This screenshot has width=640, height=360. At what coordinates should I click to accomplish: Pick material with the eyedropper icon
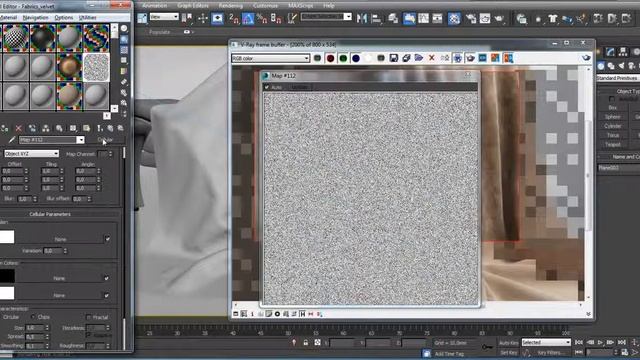pos(11,140)
